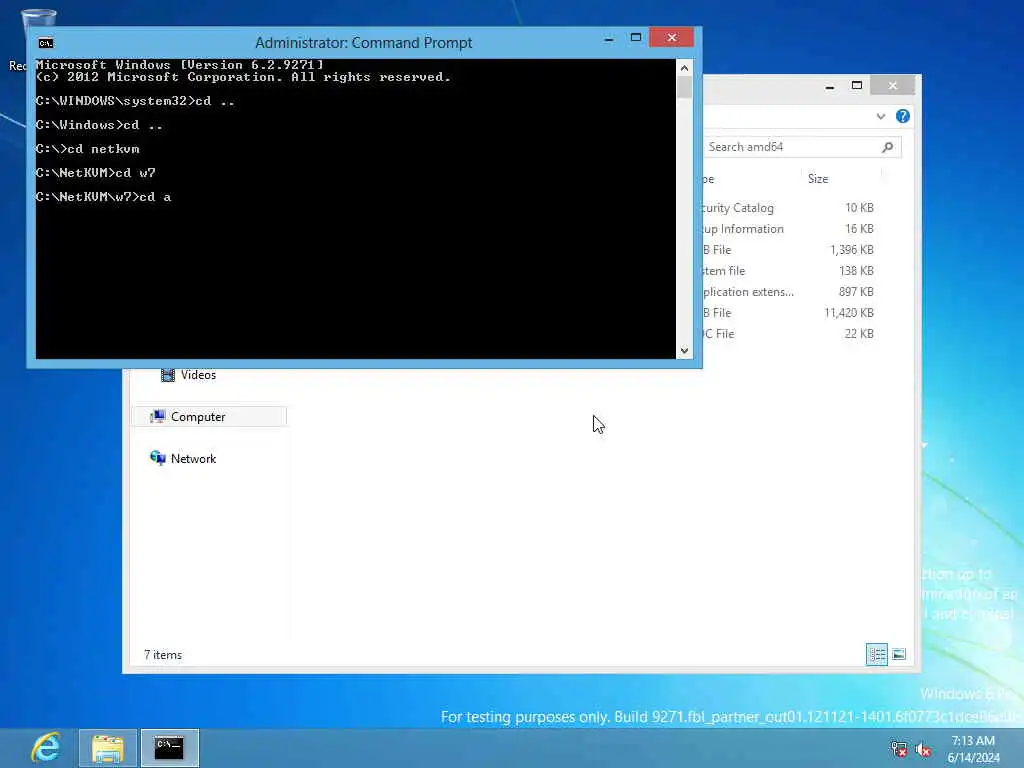Viewport: 1024px width, 768px height.
Task: Minimize the Command Prompt window
Action: [x=609, y=39]
